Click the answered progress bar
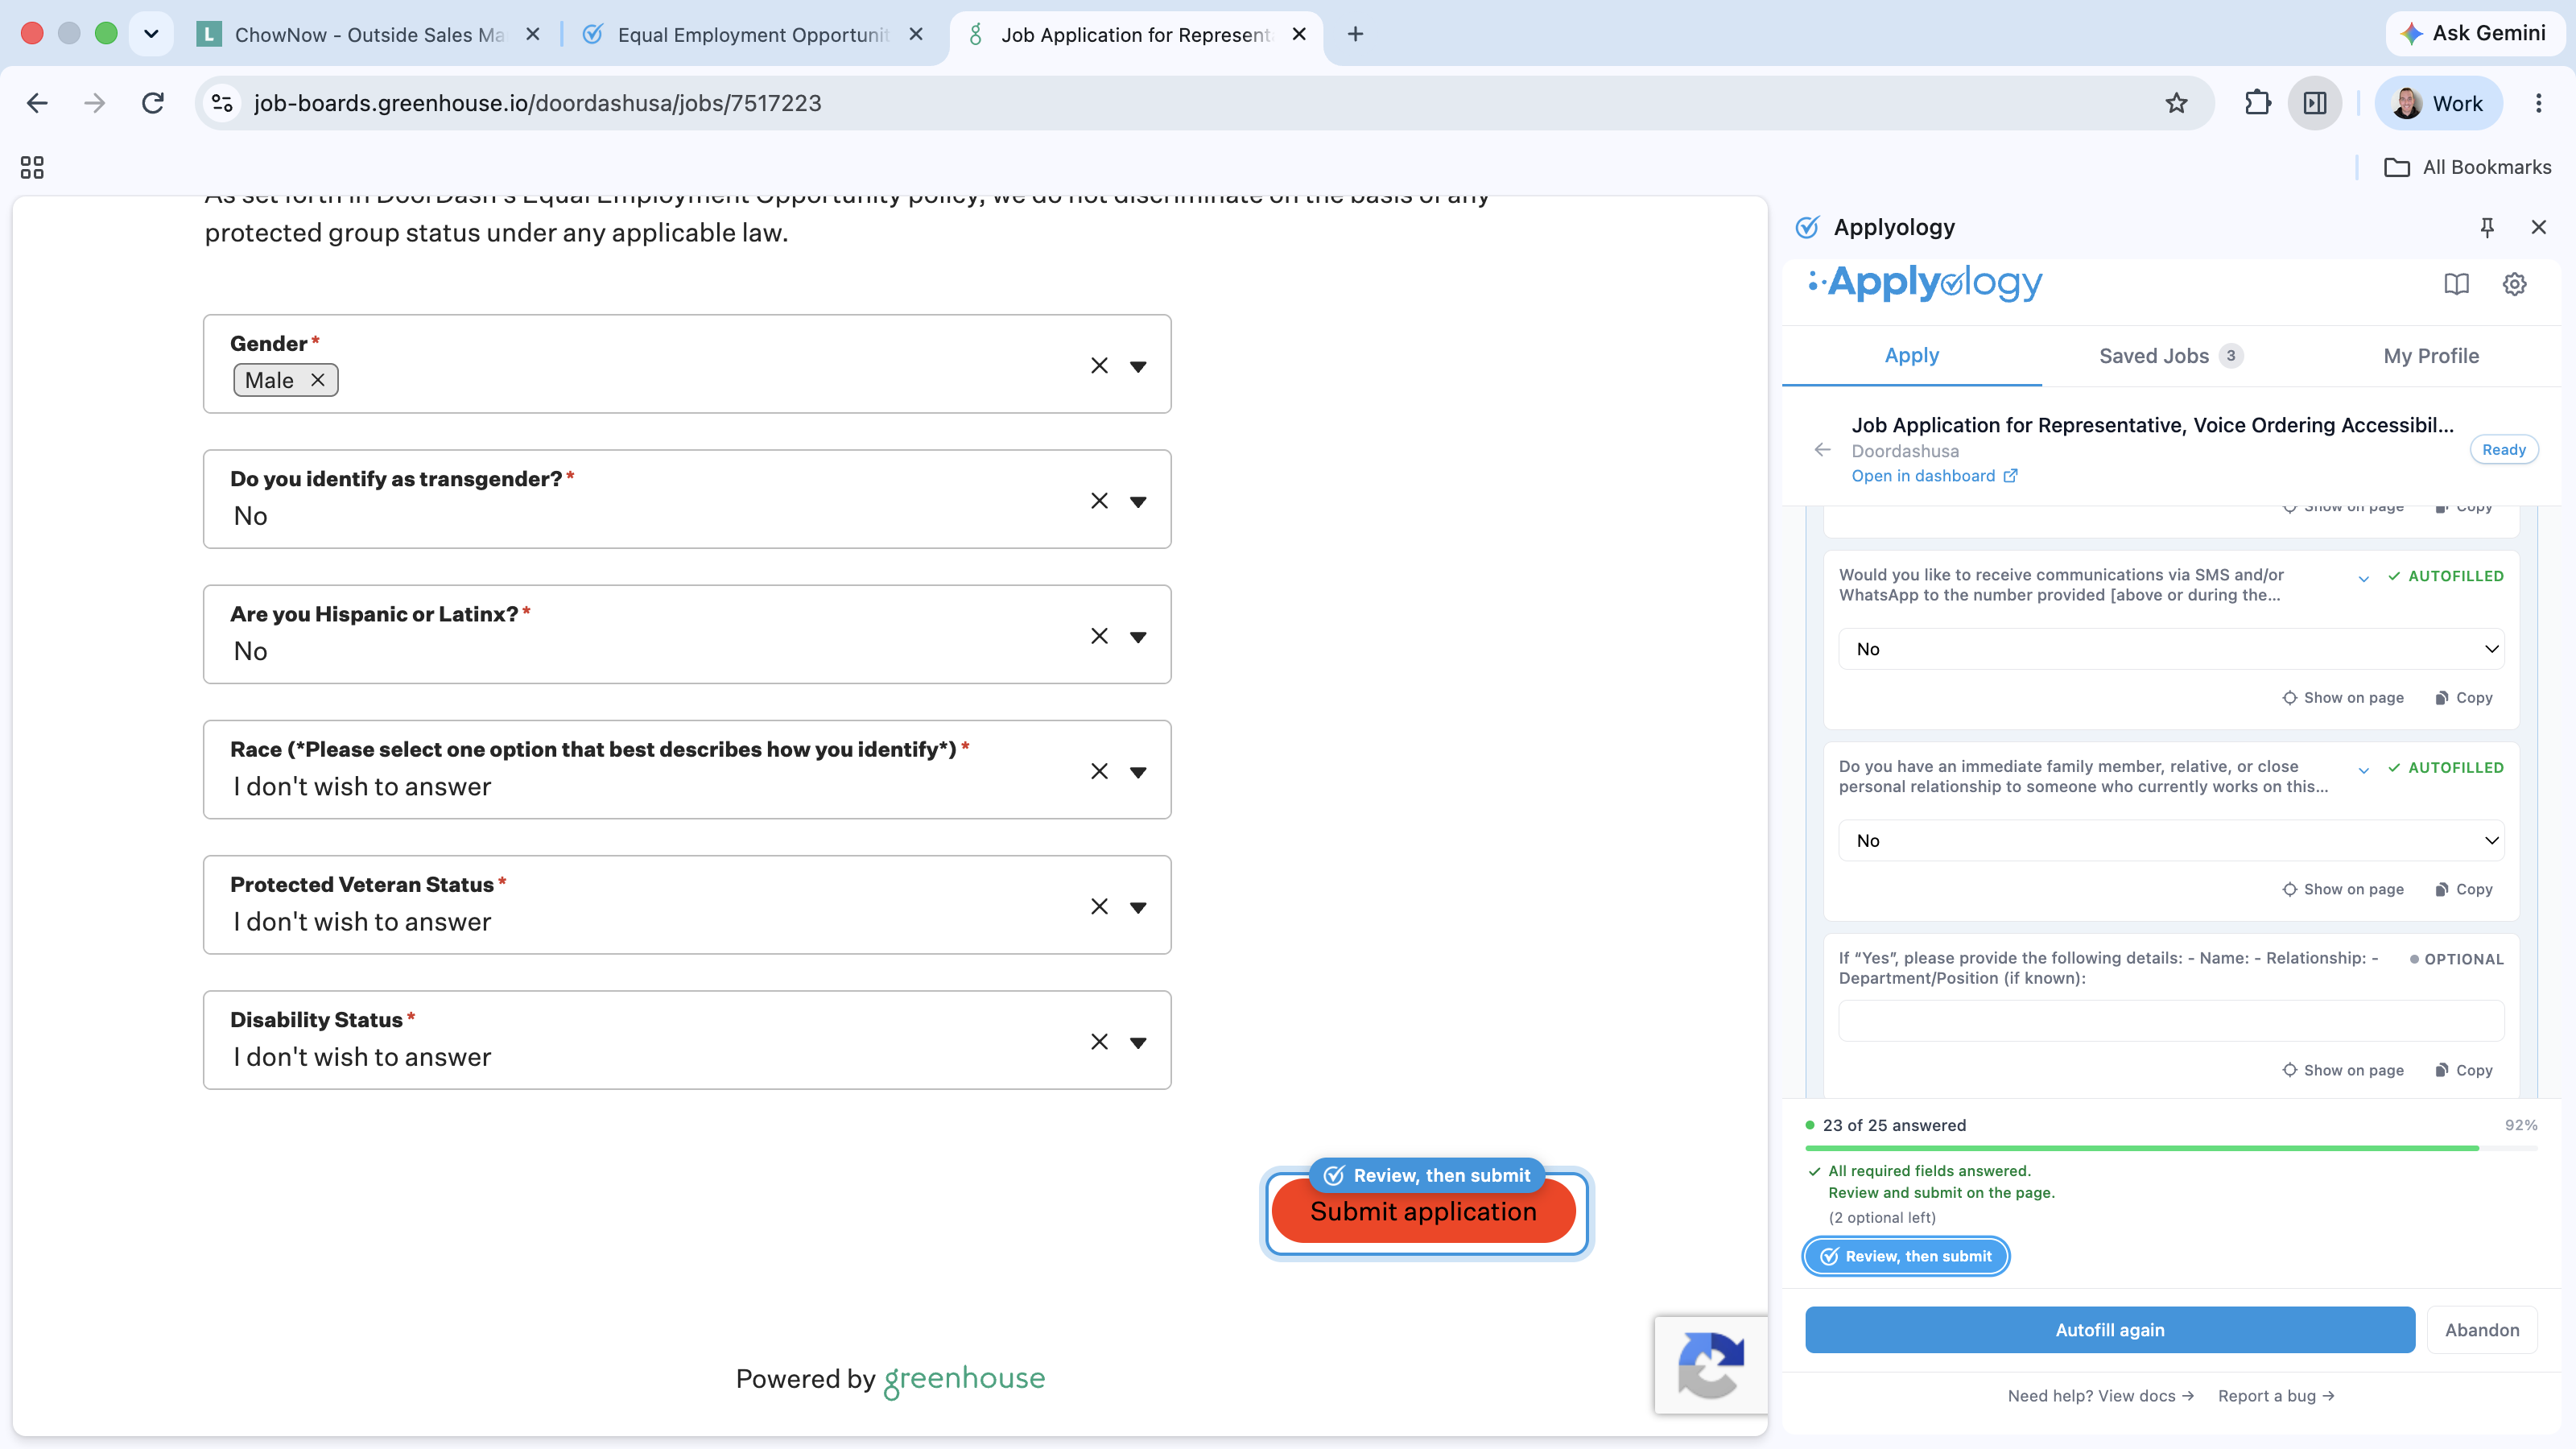This screenshot has width=2576, height=1449. (2171, 1148)
